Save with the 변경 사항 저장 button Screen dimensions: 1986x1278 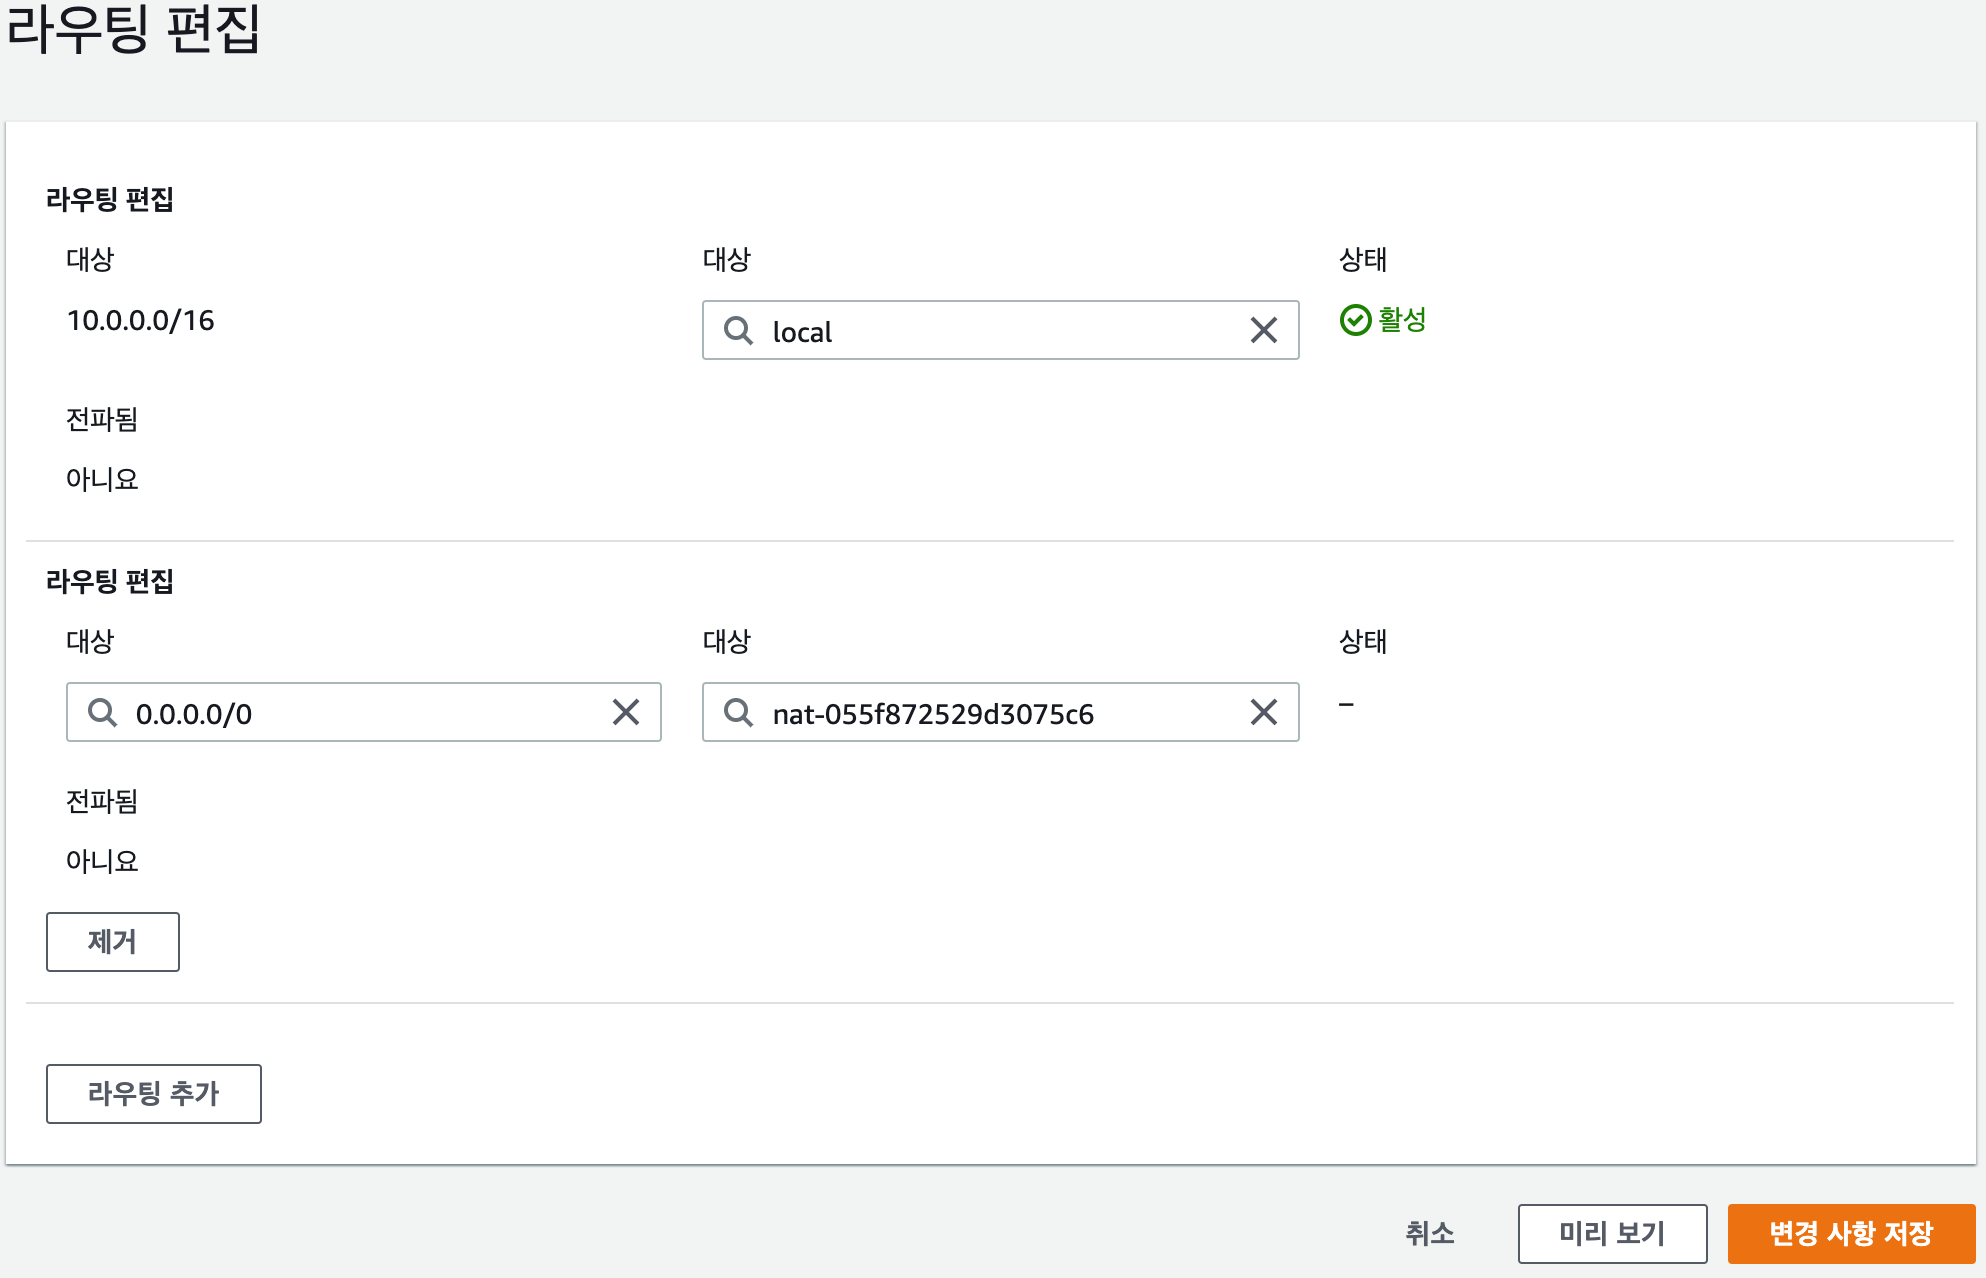(x=1850, y=1233)
